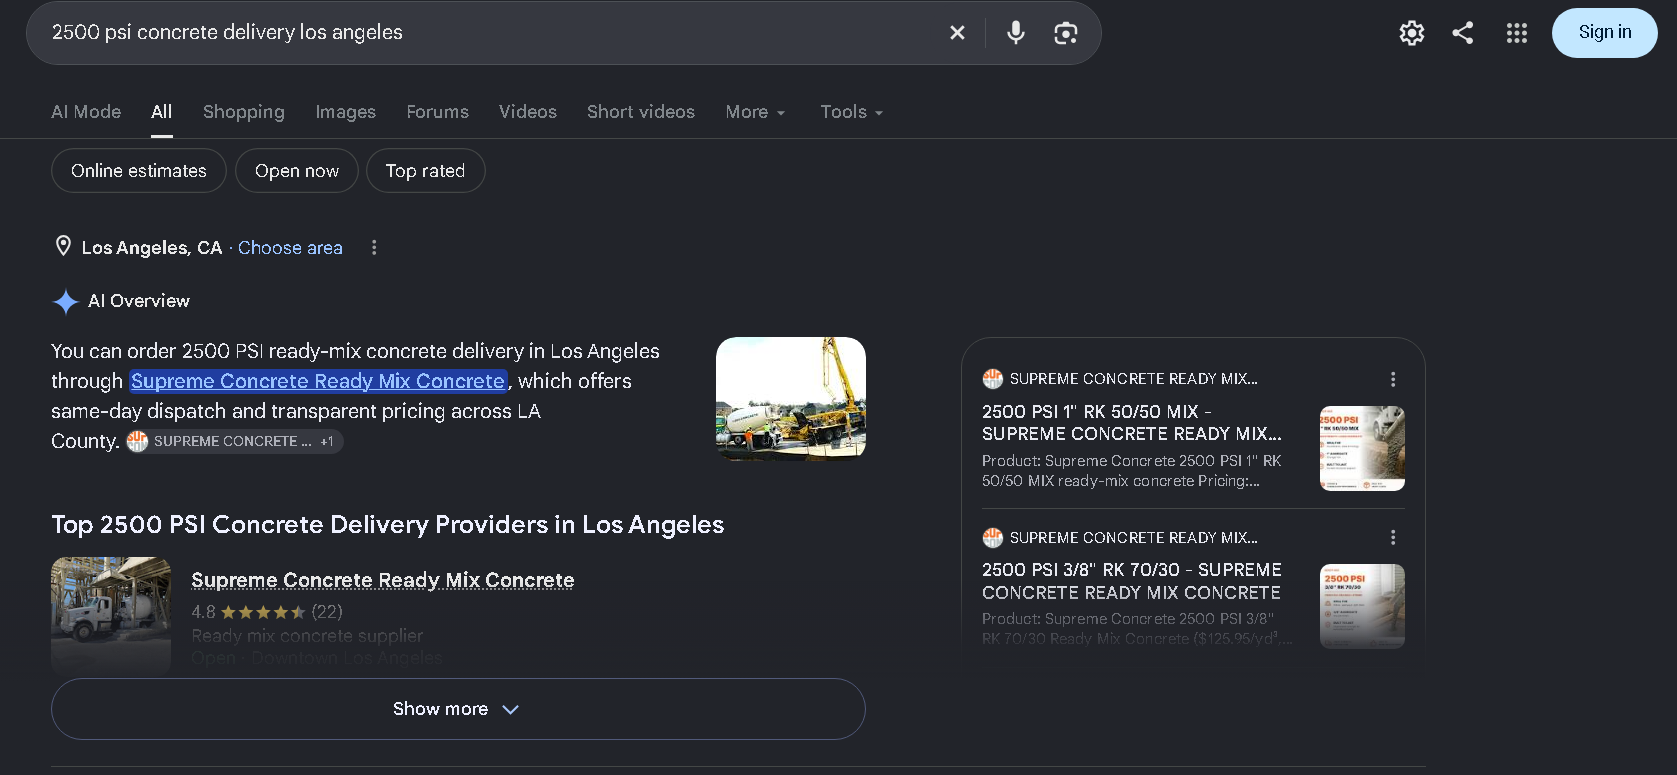Screen dimensions: 1677x775
Task: Apply the Open now filter chip
Action: pyautogui.click(x=297, y=171)
